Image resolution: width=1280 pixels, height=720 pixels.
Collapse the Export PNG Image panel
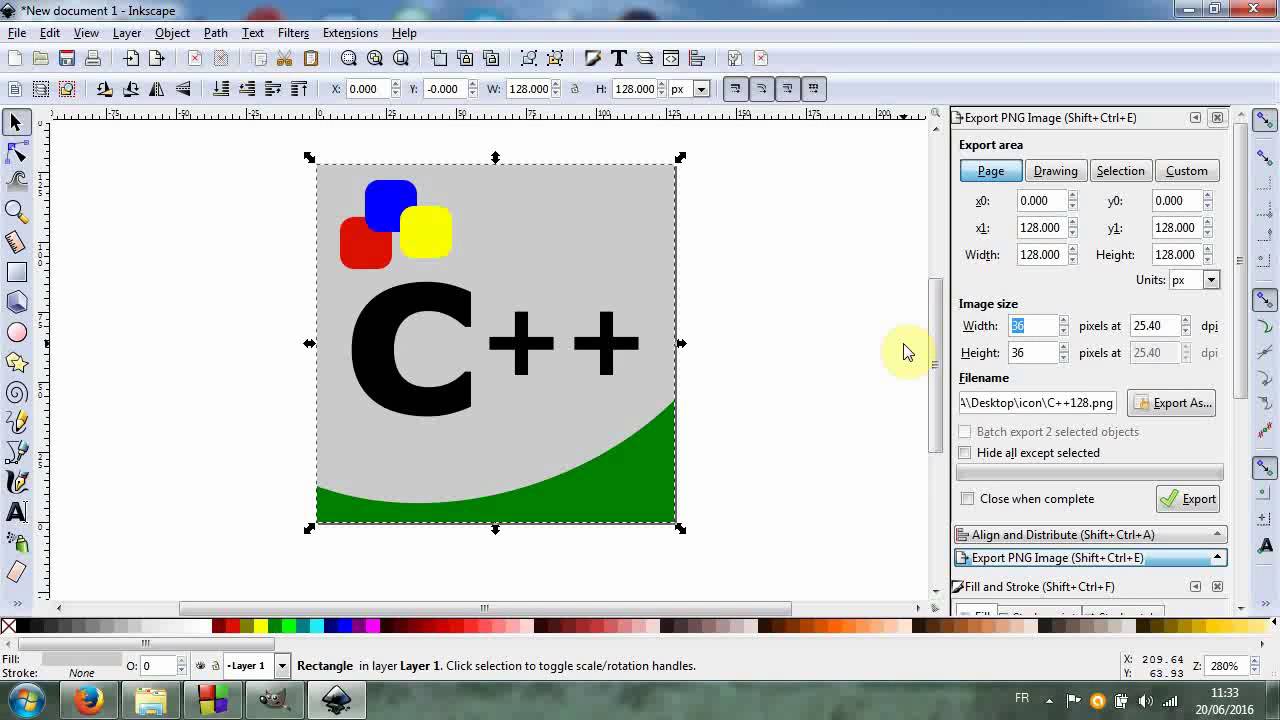point(1217,557)
